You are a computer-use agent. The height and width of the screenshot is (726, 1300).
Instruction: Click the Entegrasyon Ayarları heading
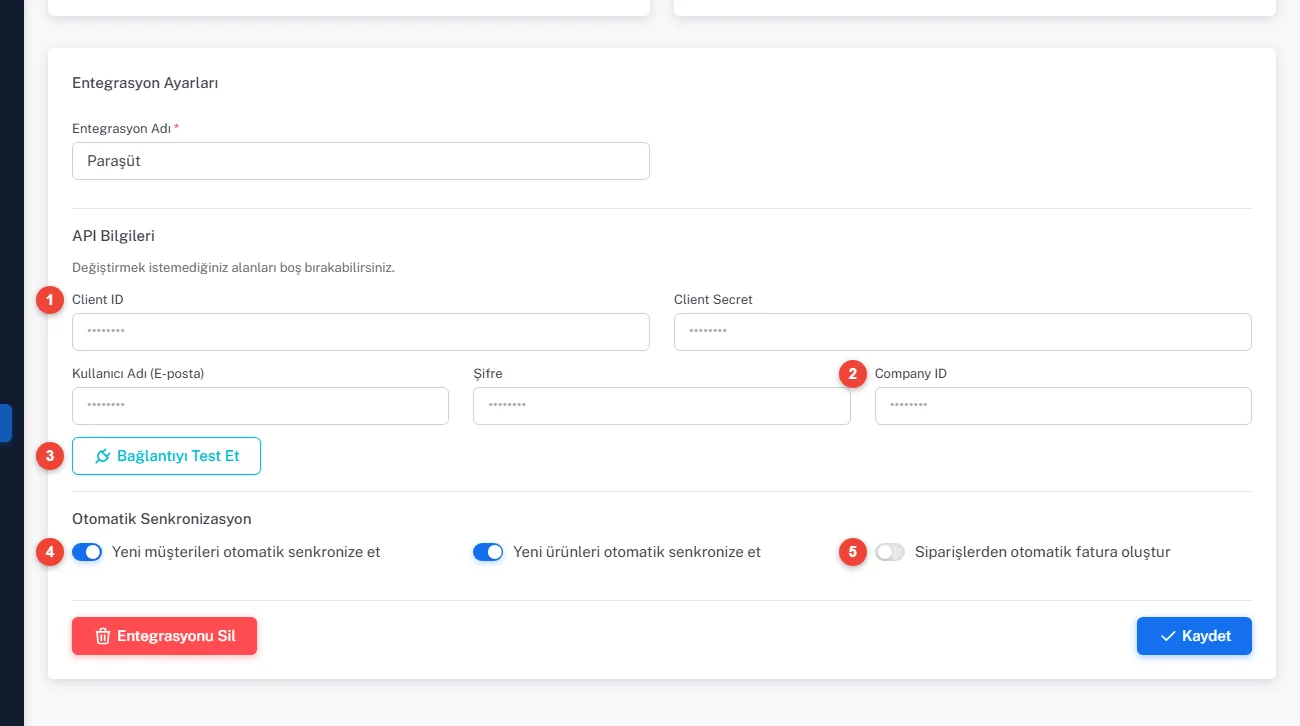[145, 83]
